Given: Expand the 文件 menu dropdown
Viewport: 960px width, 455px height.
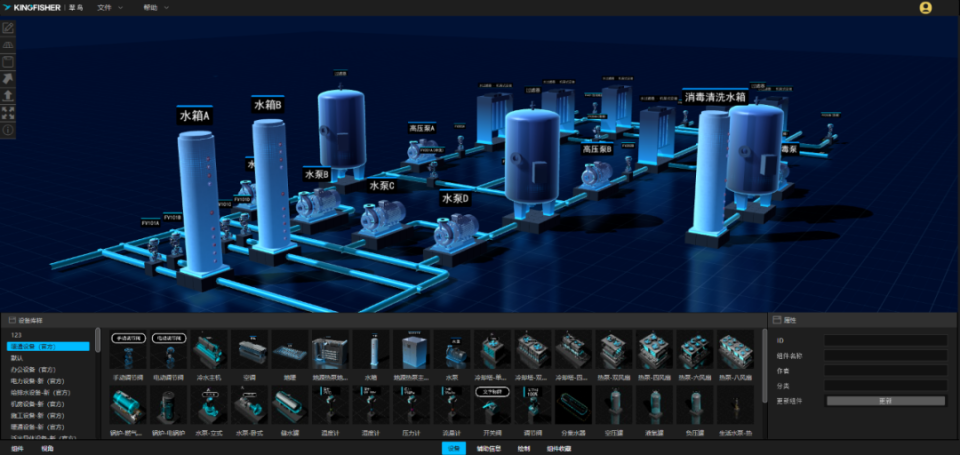Looking at the screenshot, I should (x=110, y=7).
